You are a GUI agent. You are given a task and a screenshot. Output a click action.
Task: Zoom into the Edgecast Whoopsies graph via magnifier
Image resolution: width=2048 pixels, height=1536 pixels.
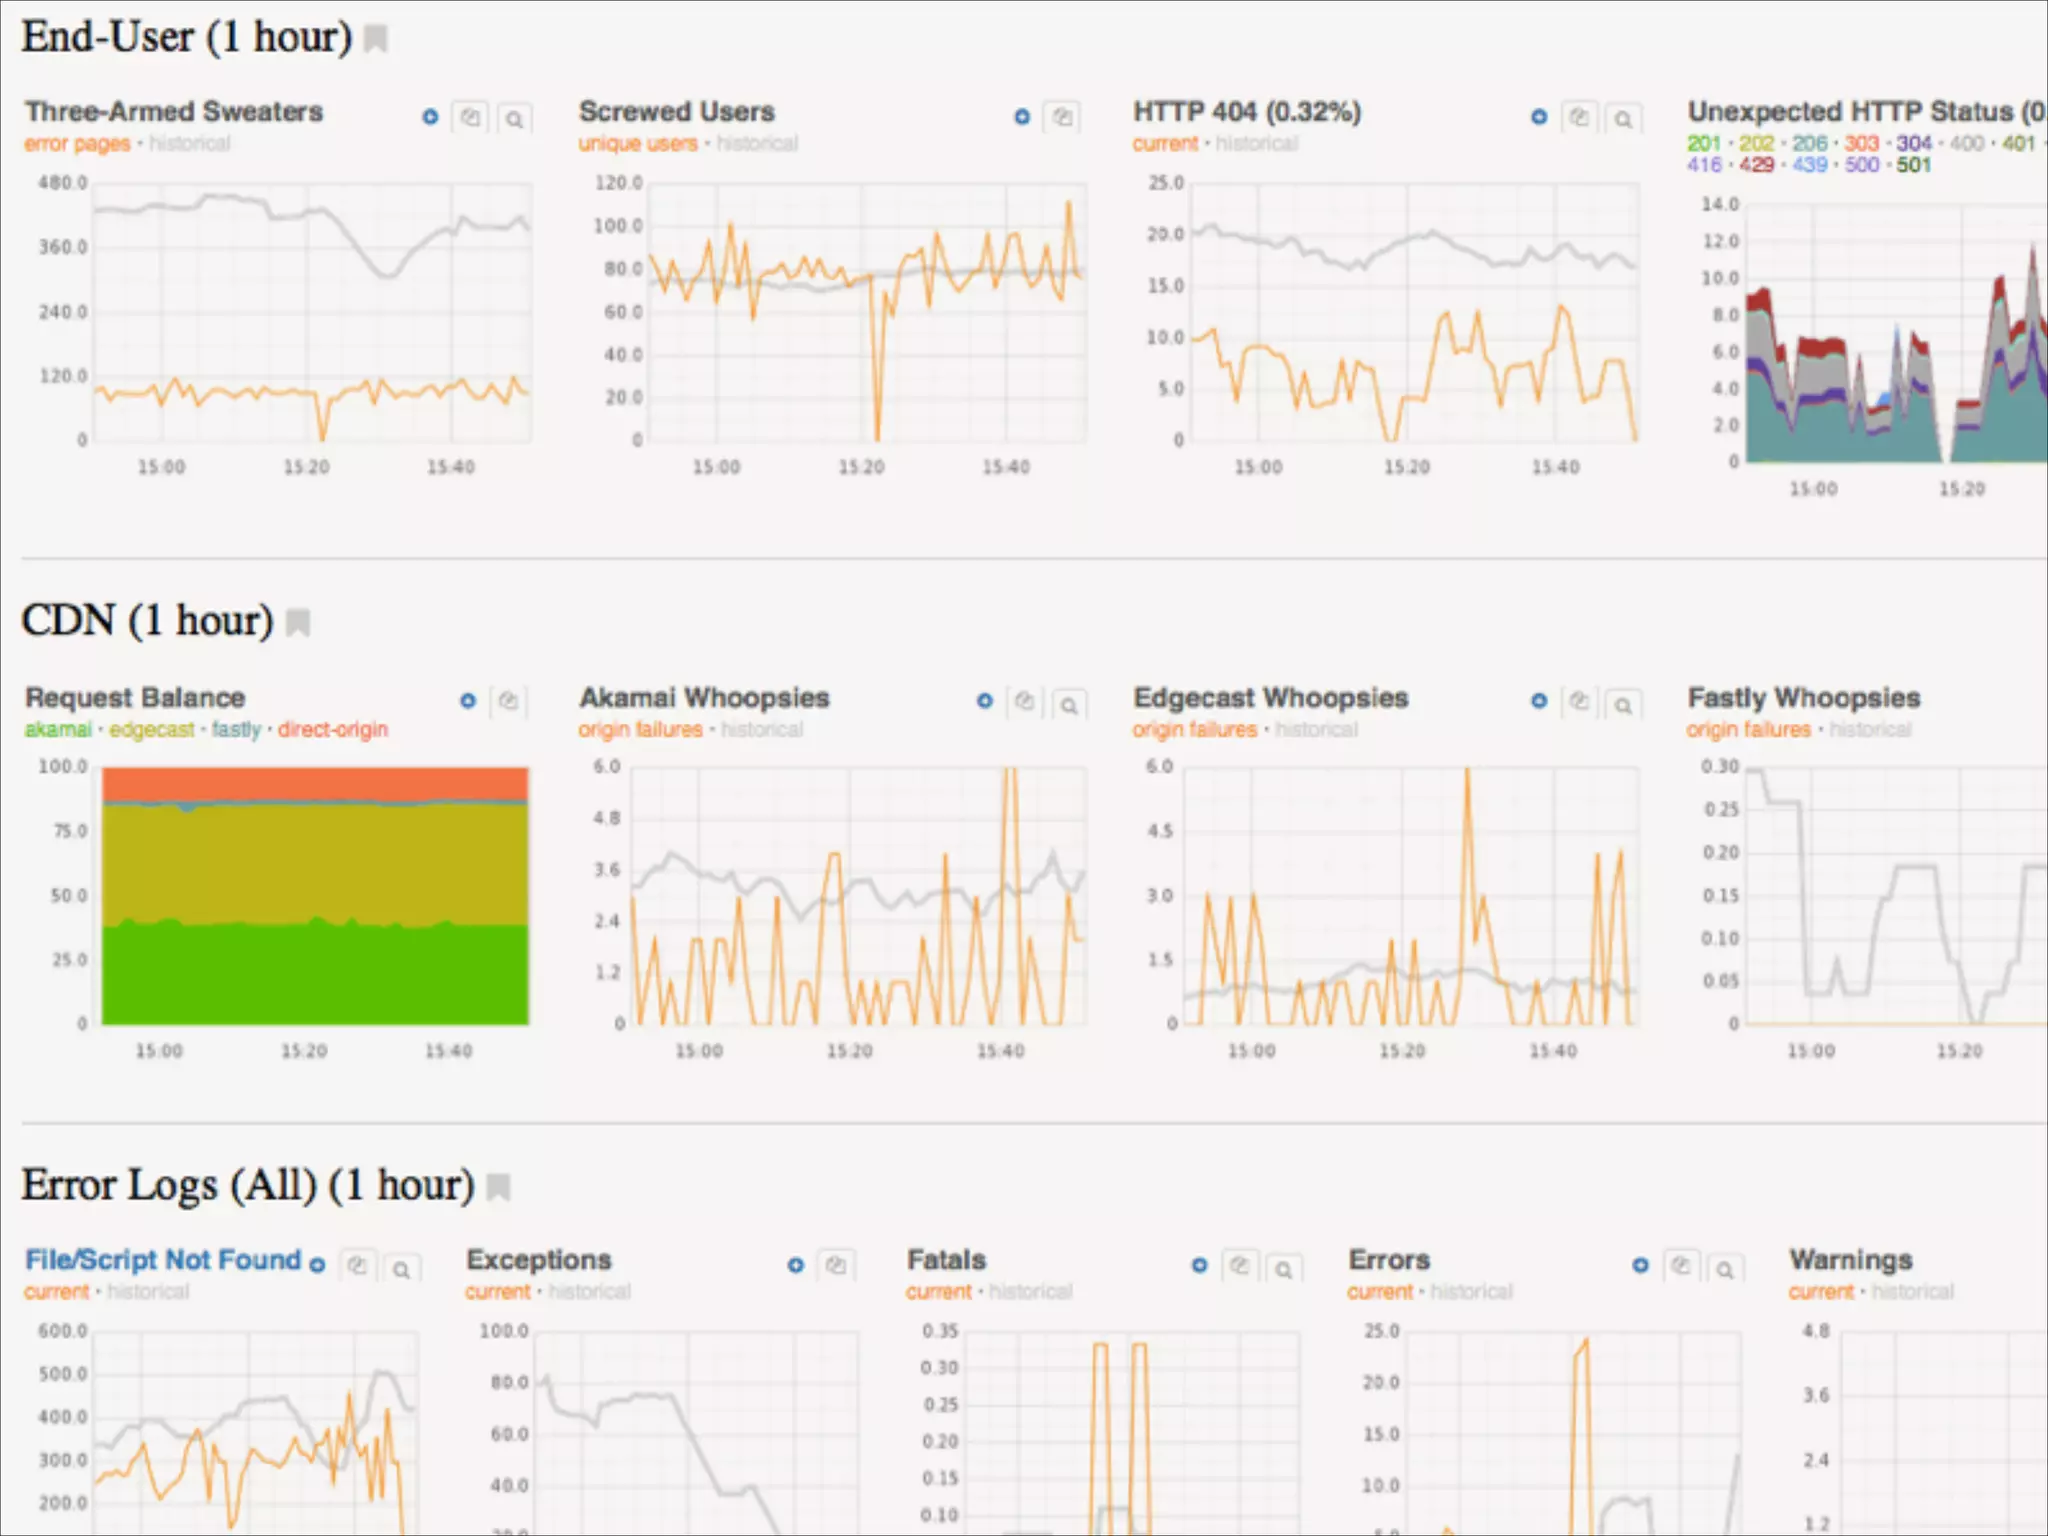point(1623,705)
